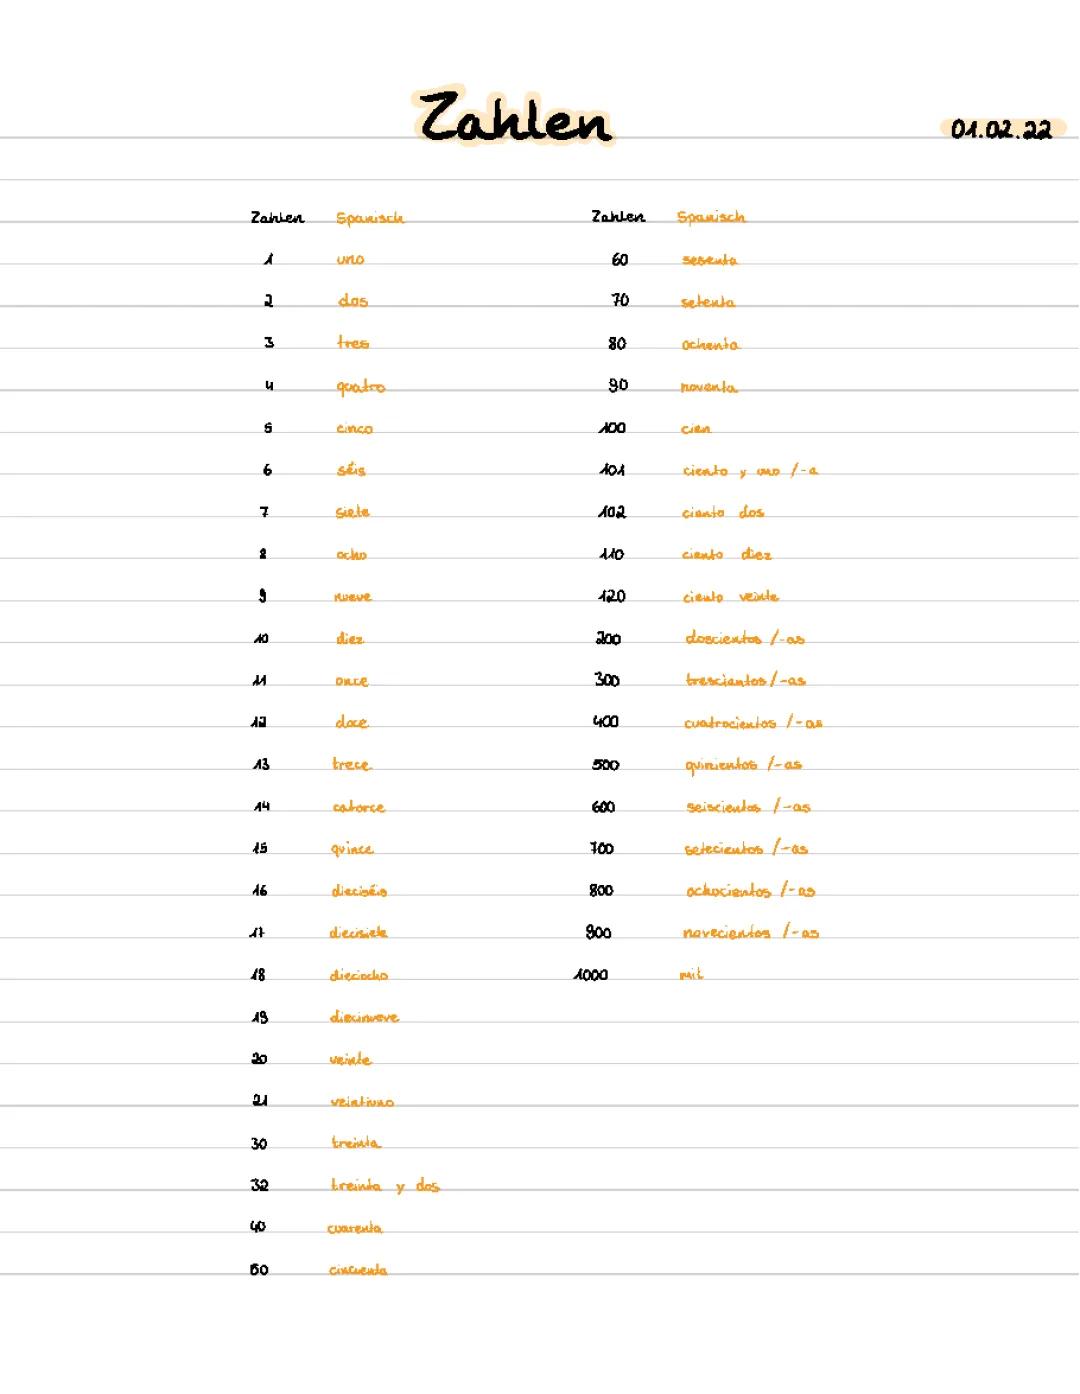This screenshot has width=1080, height=1394.
Task: Click the entry "ciento y uno /-a"
Action: click(x=750, y=471)
